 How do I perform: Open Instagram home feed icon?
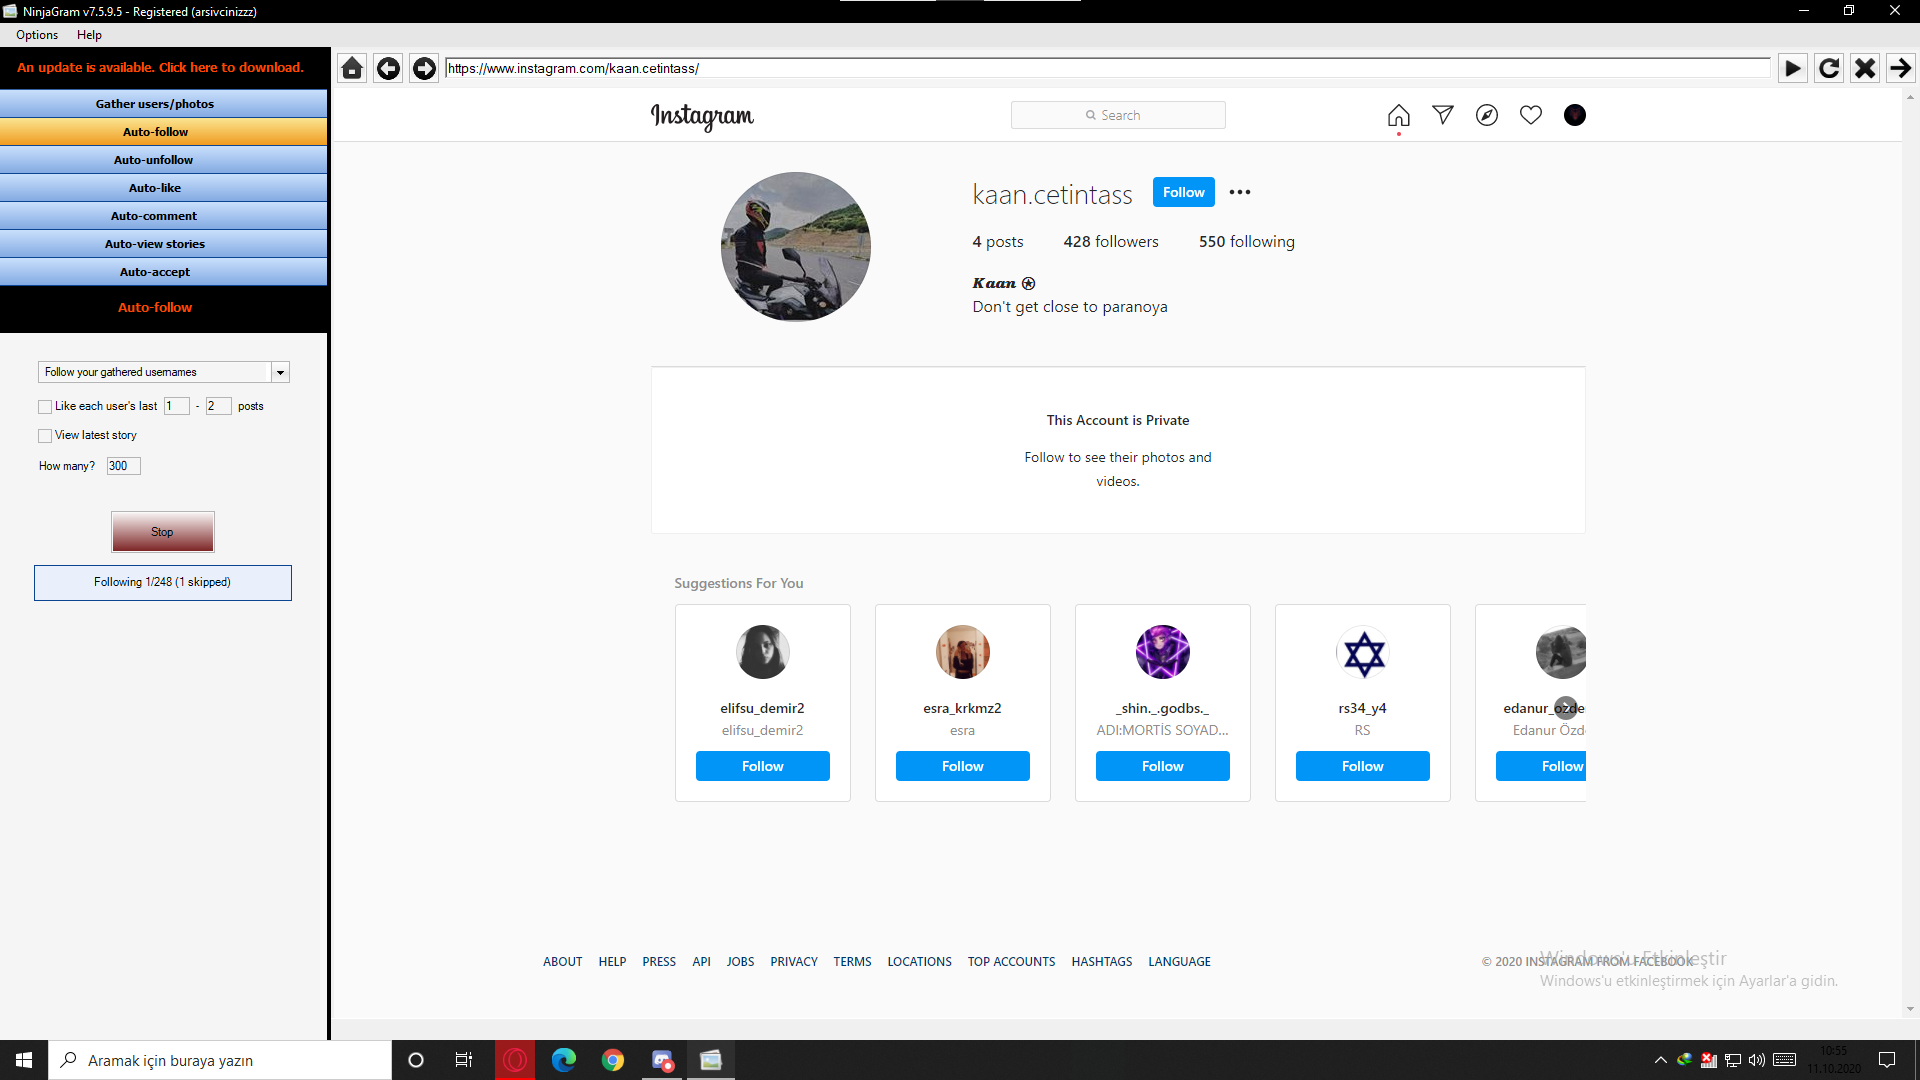[1398, 115]
